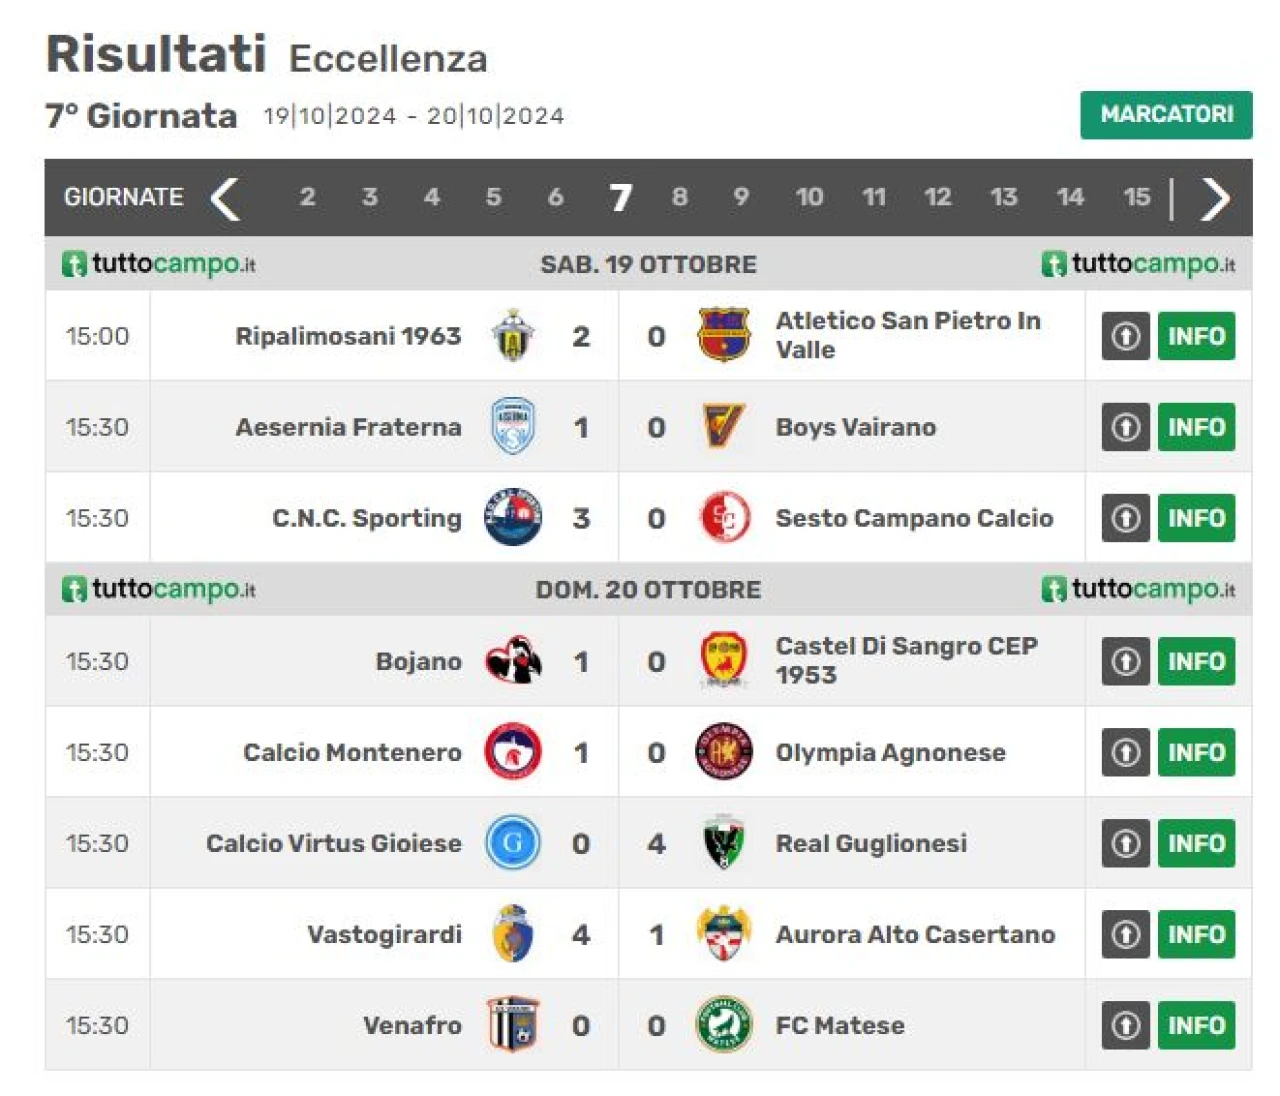Open INFO for Calcio Virtus Gioiese match
1280x1096 pixels.
pos(1196,843)
